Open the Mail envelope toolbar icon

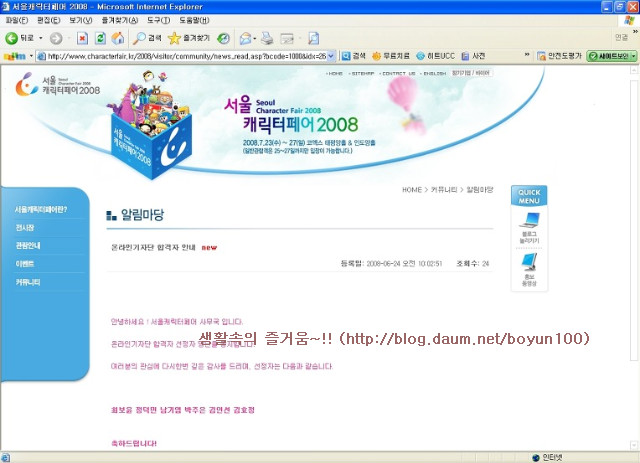tap(245, 38)
